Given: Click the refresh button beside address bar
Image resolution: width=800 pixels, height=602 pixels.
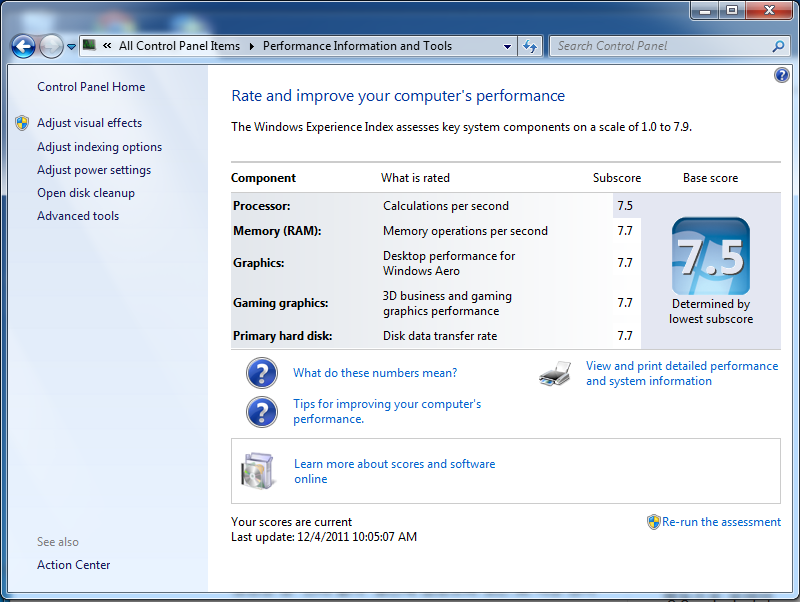Looking at the screenshot, I should 530,46.
